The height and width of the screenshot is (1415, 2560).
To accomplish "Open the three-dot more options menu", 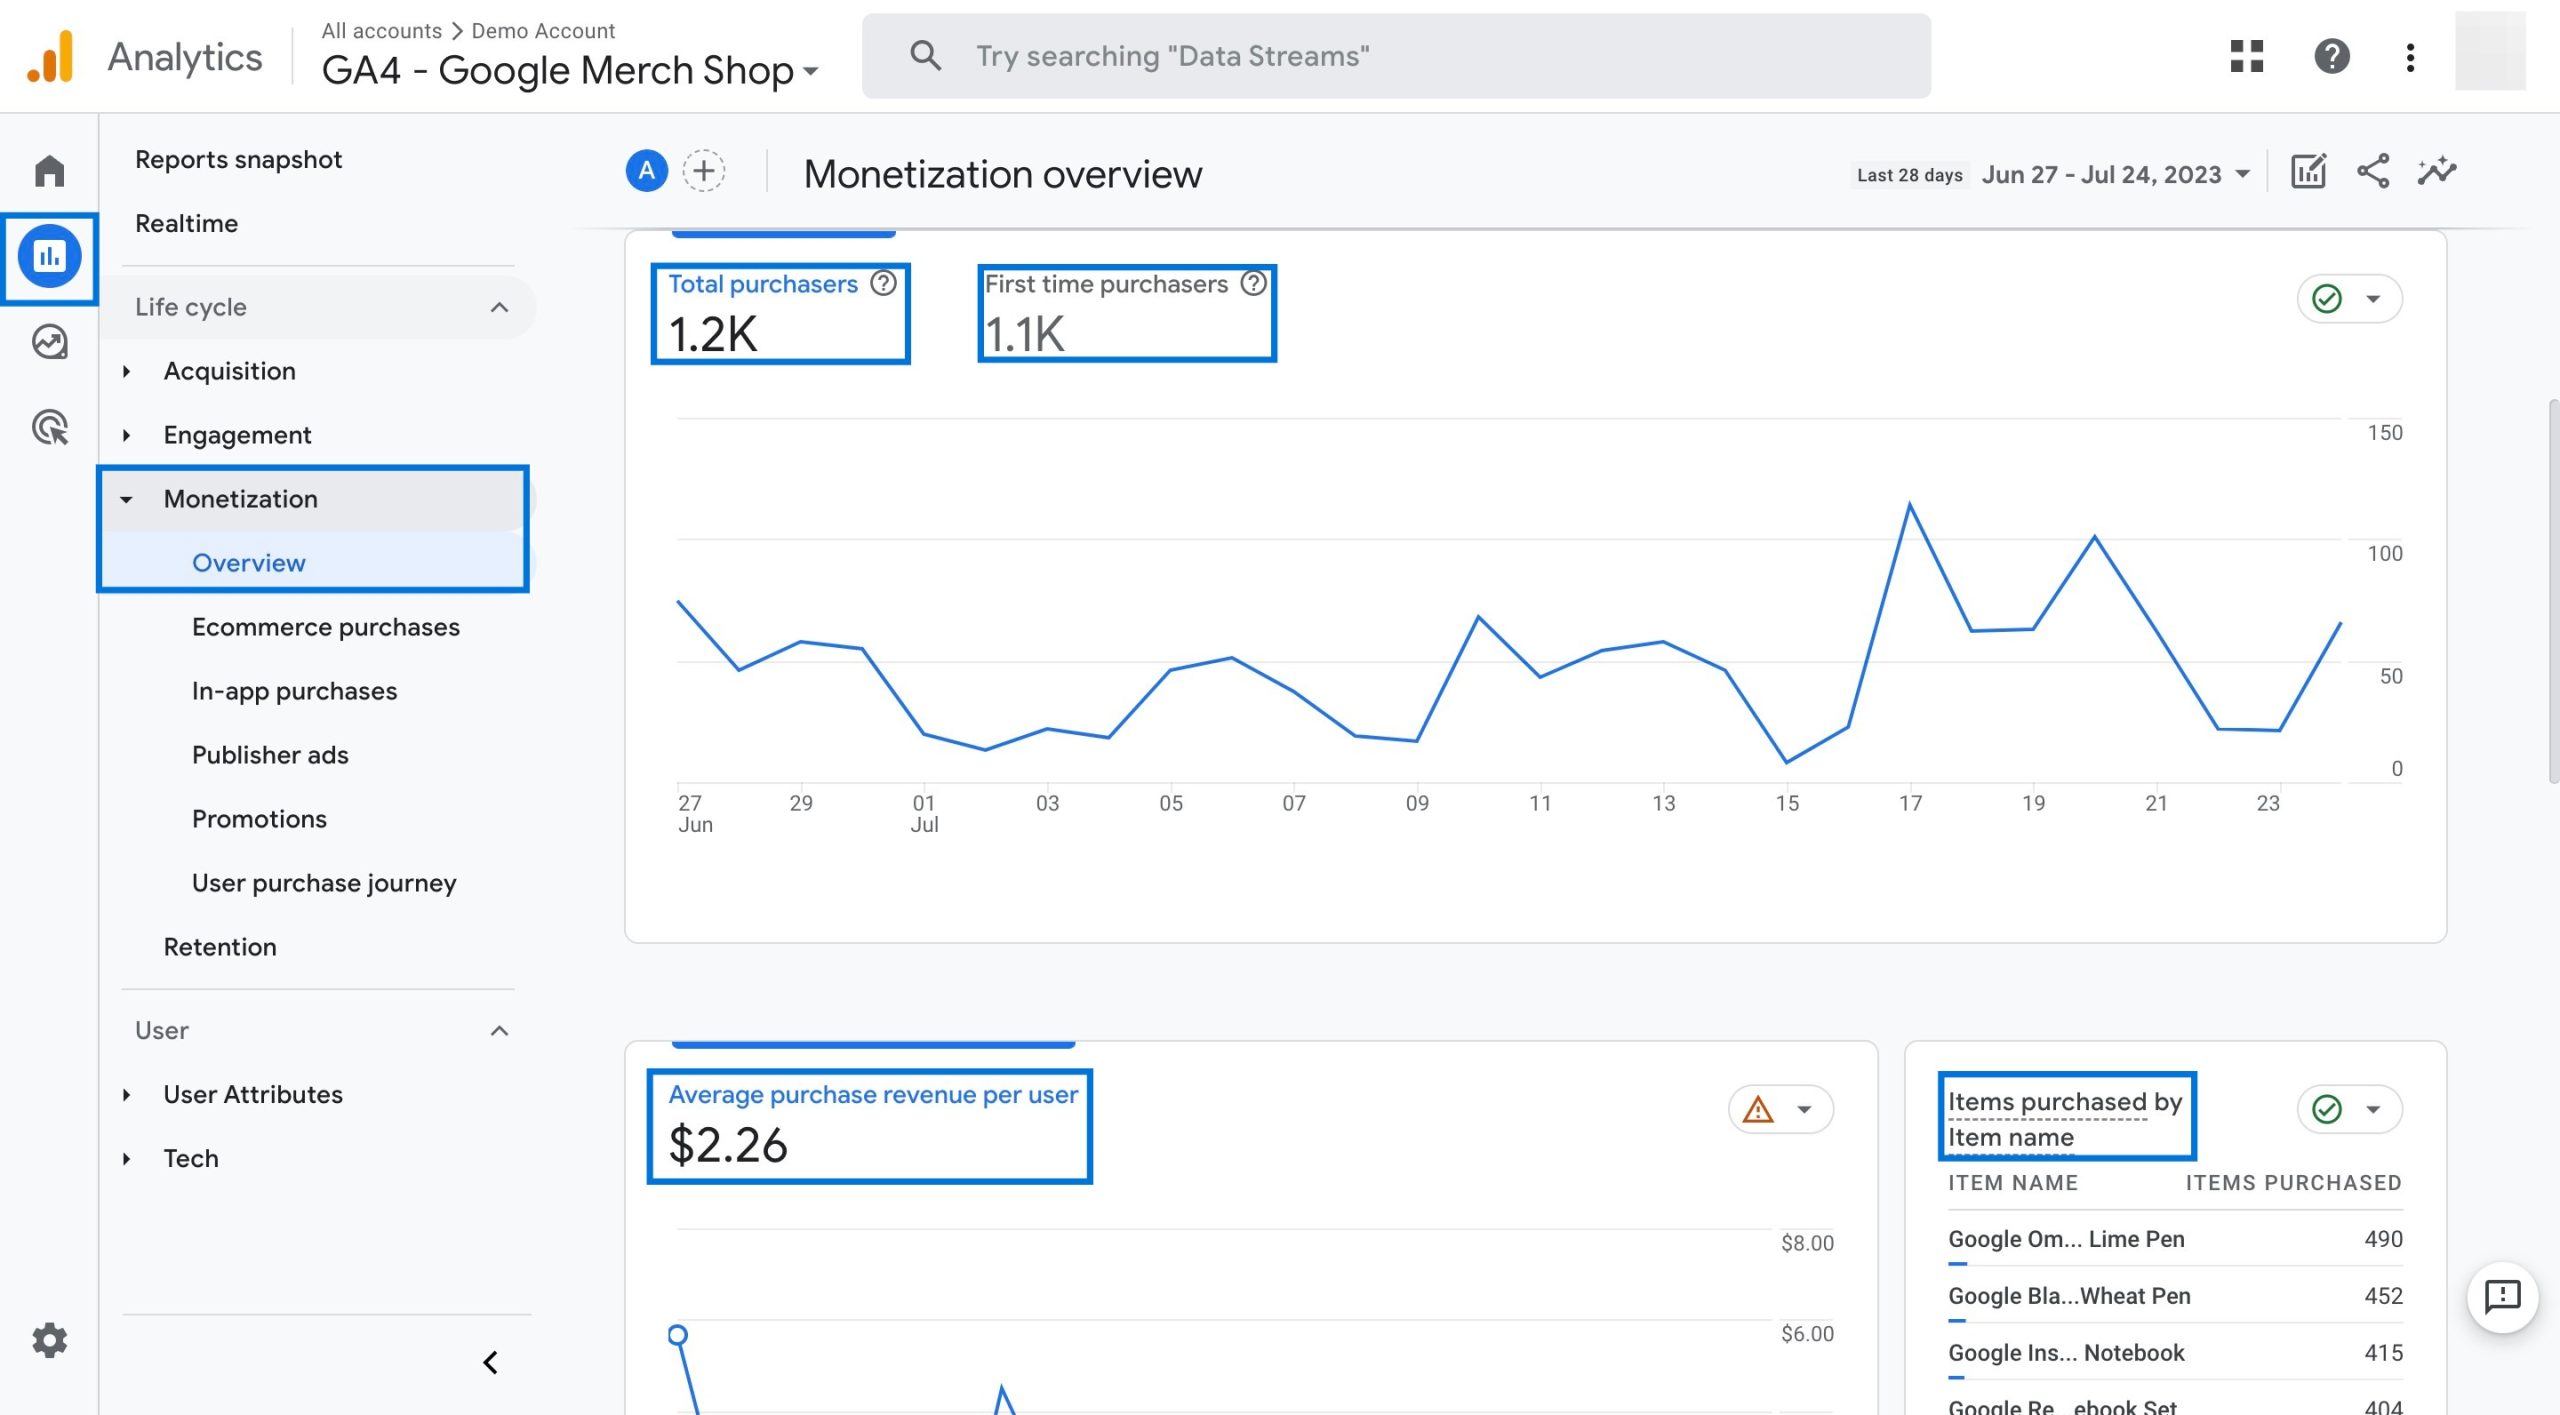I will [2410, 56].
